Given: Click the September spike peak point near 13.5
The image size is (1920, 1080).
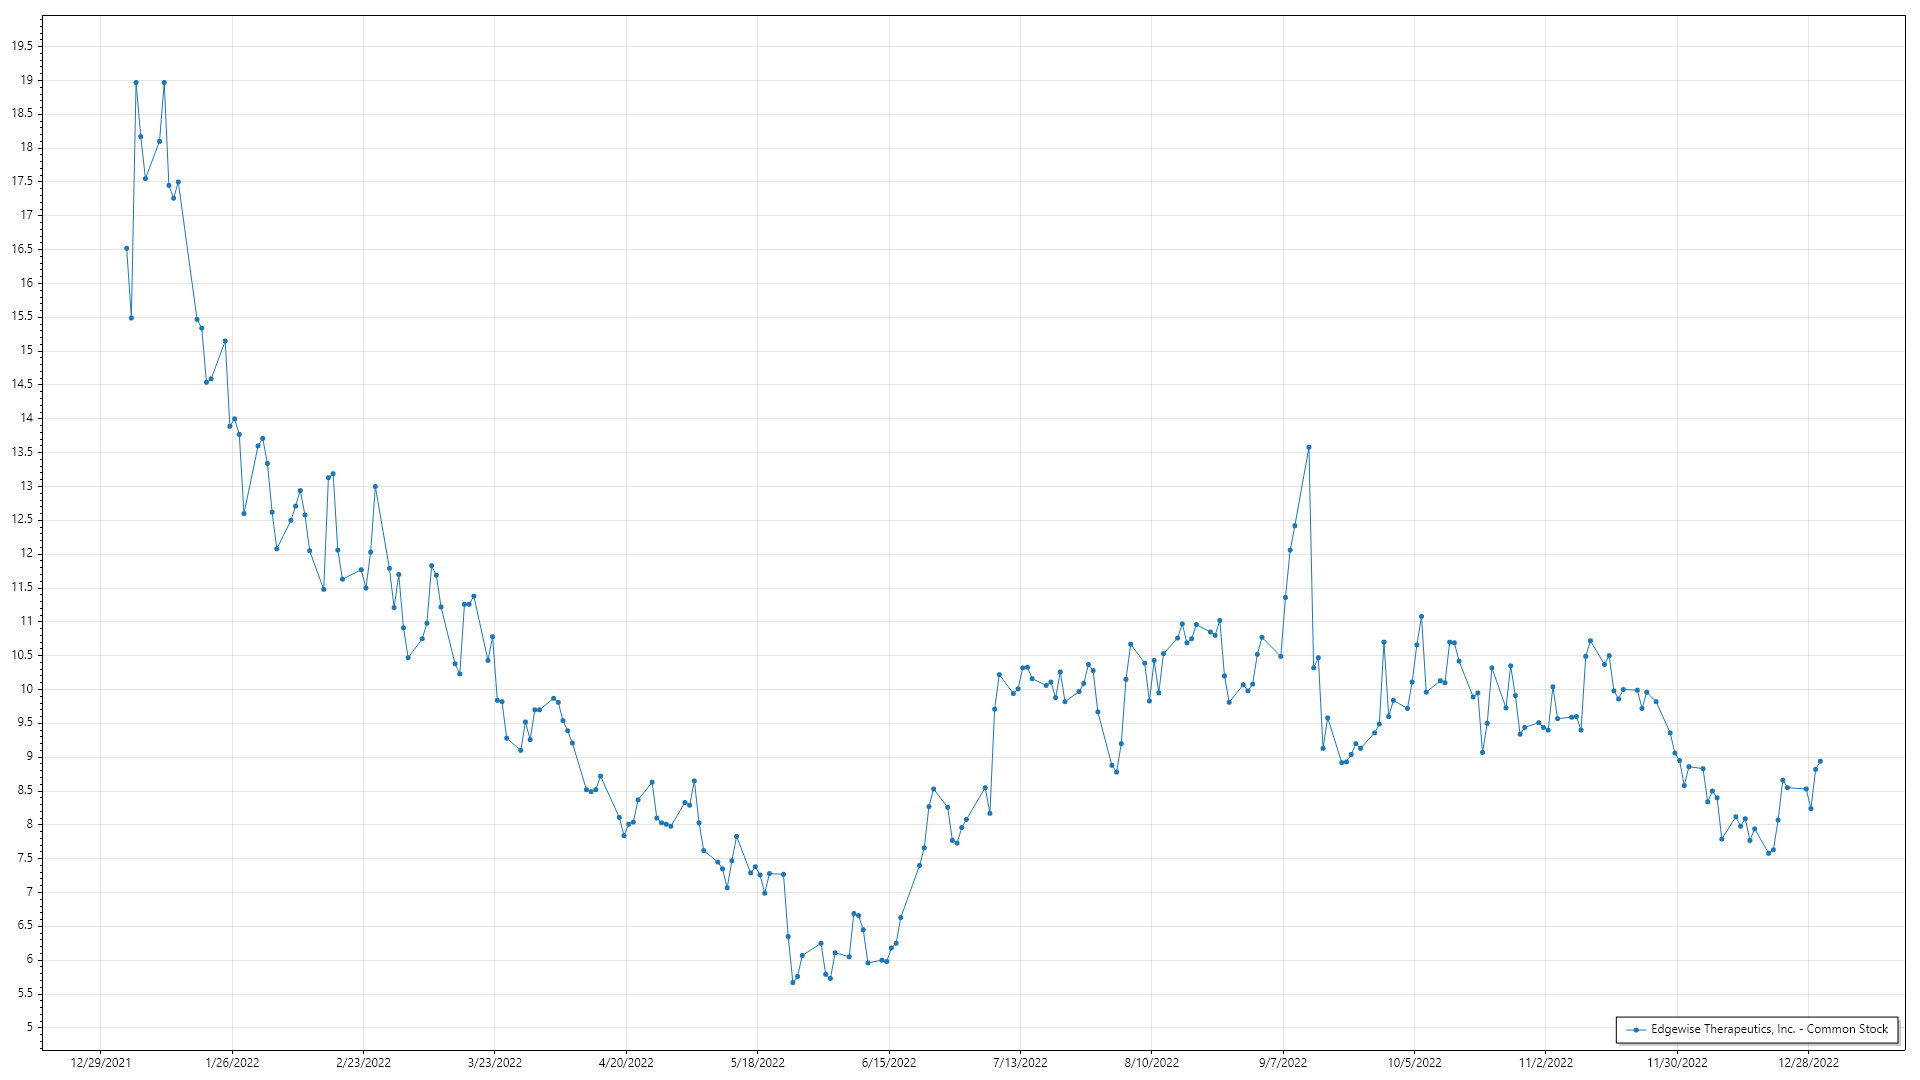Looking at the screenshot, I should tap(1309, 447).
